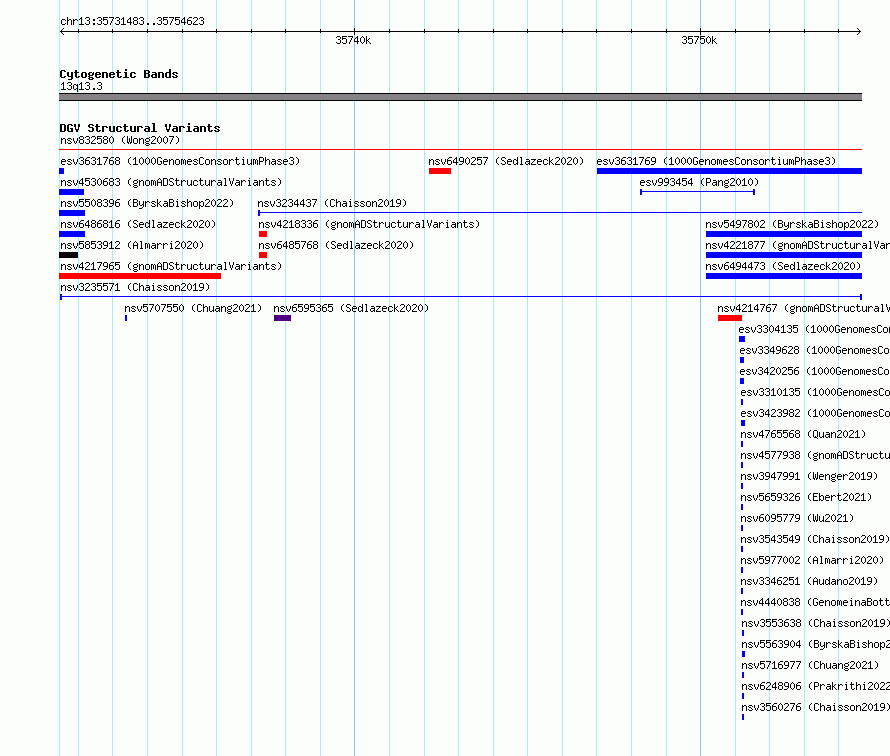Click the black bar under nsv5853912
The image size is (890, 756).
69,255
